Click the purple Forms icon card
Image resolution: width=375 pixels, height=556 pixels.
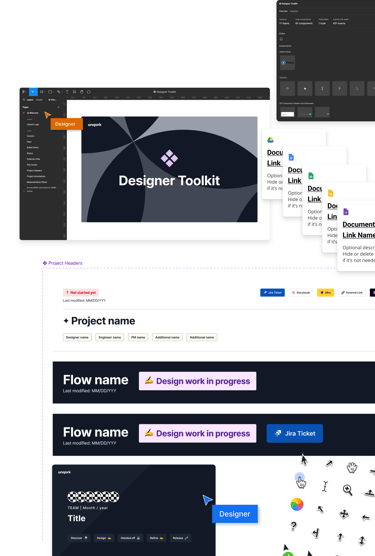coord(346,212)
